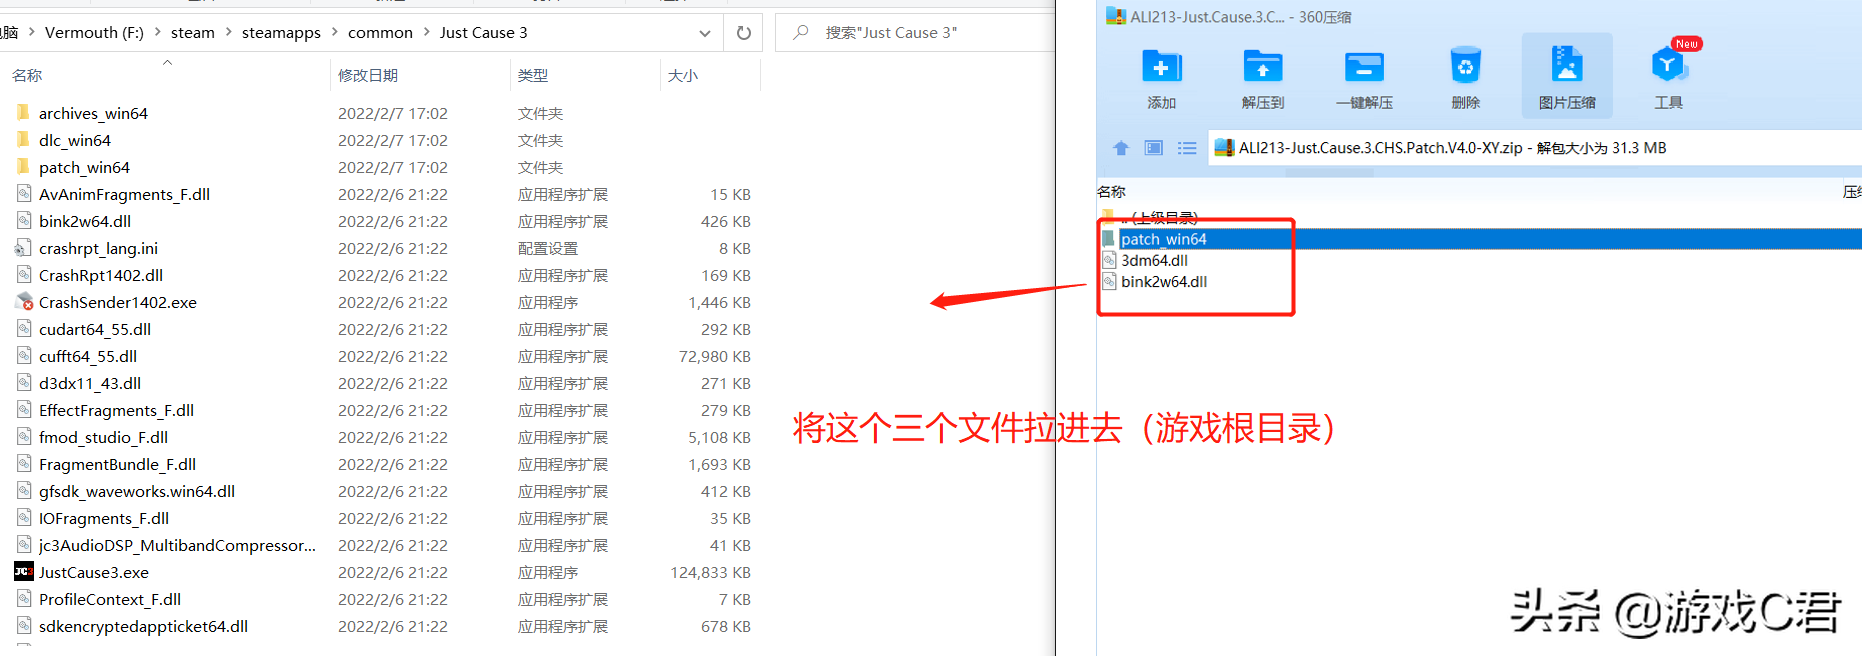Open the 工具 (Tools) icon
Screen dimensions: 1862x656
point(1668,77)
